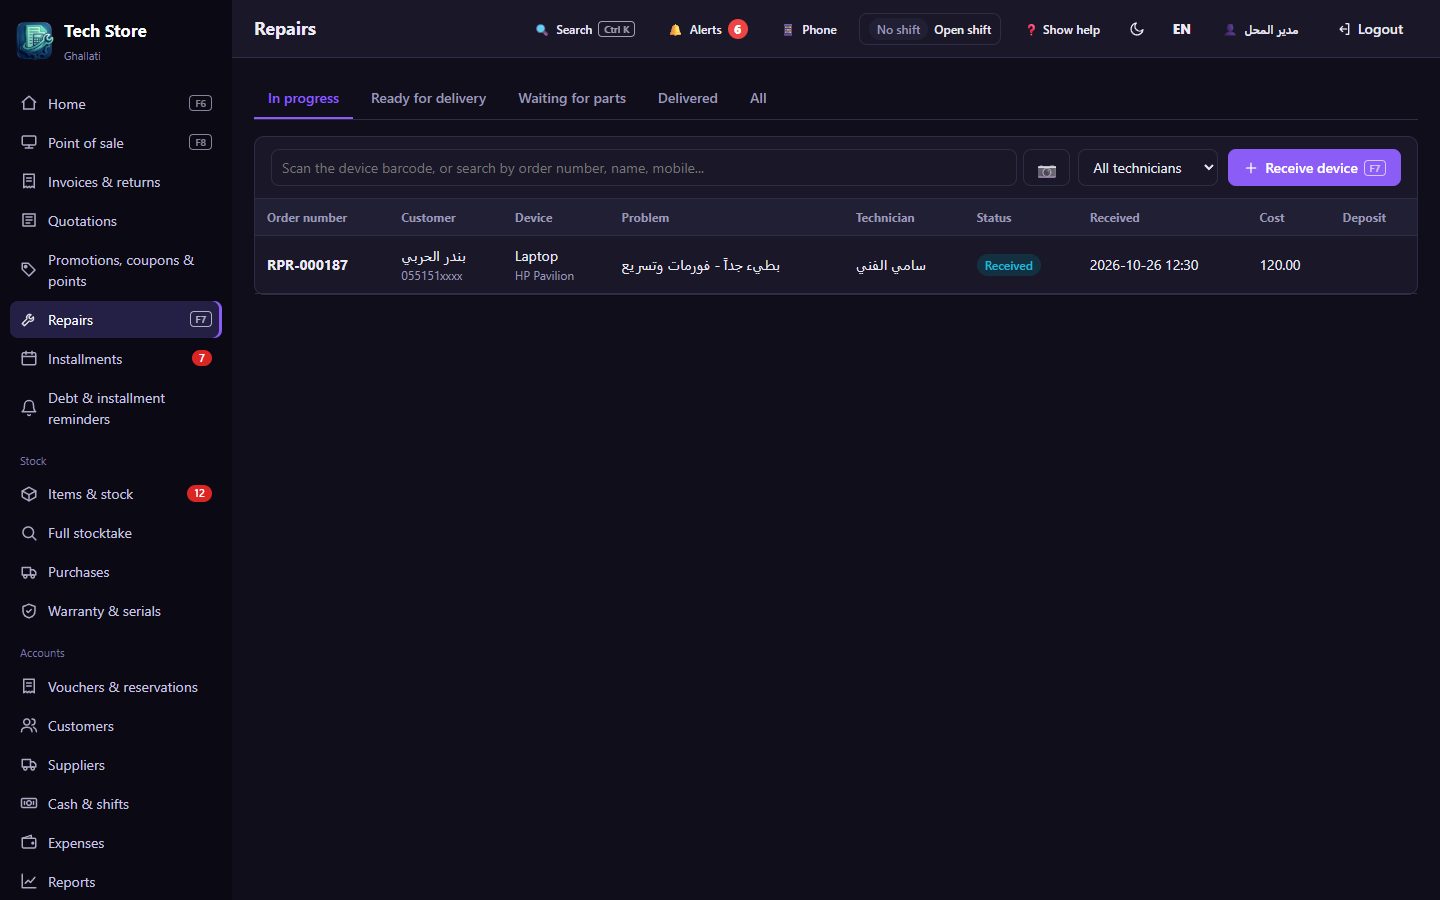Toggle dark mode with the moon icon

pyautogui.click(x=1137, y=29)
